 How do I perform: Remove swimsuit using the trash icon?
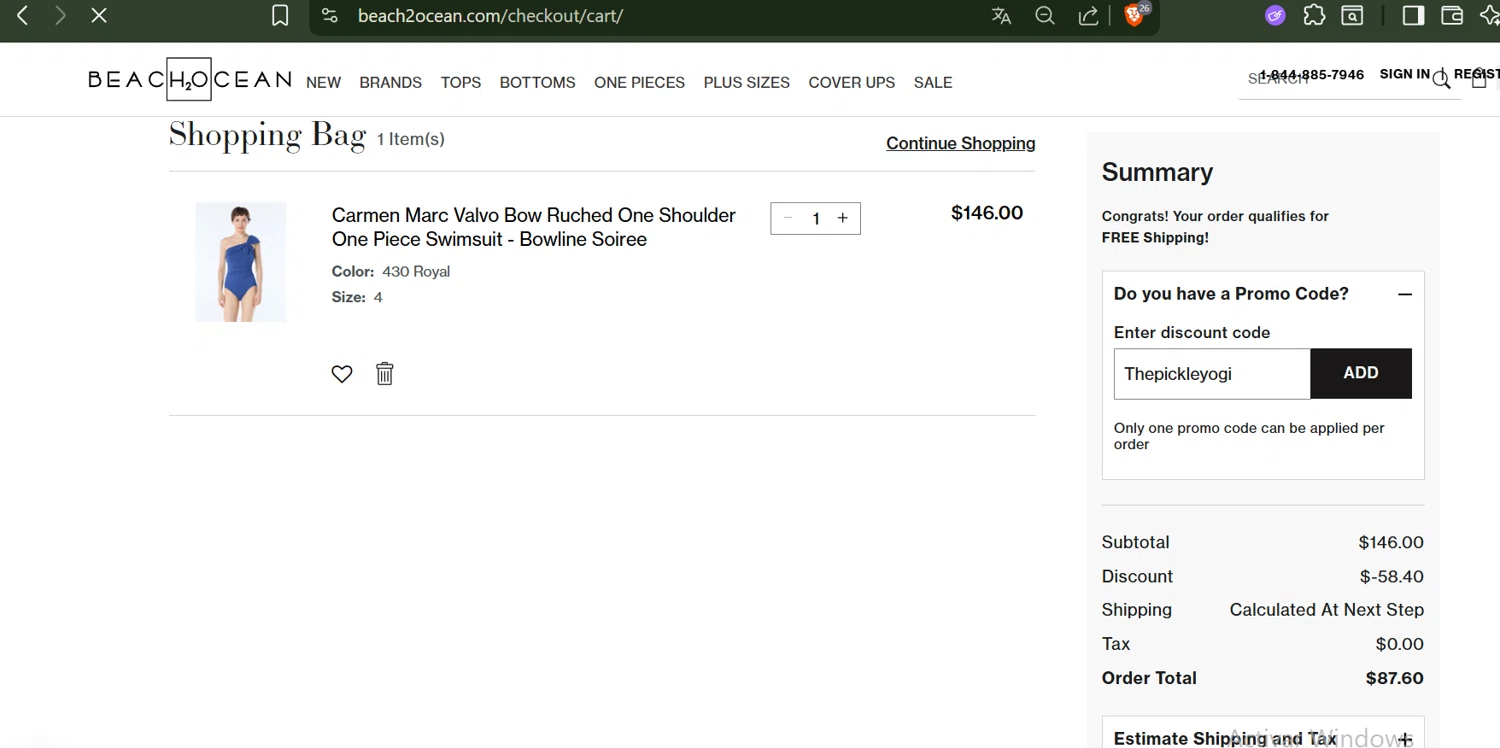[x=385, y=374]
